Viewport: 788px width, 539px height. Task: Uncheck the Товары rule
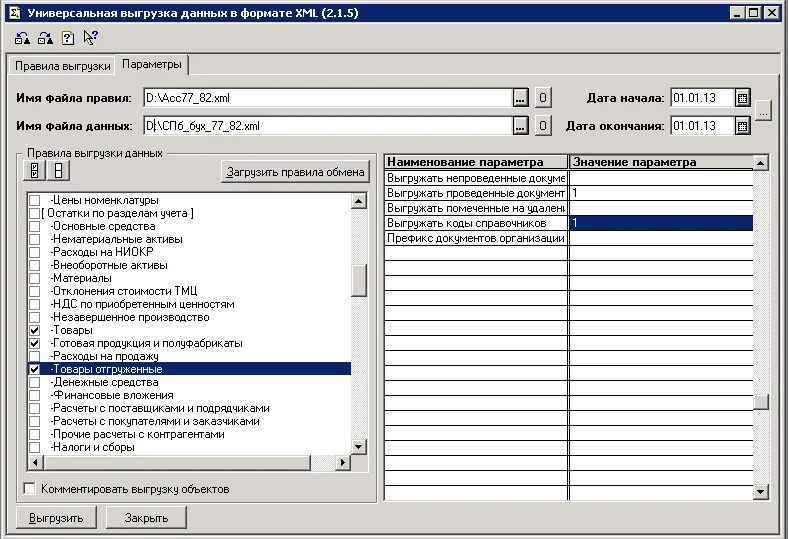pos(34,331)
